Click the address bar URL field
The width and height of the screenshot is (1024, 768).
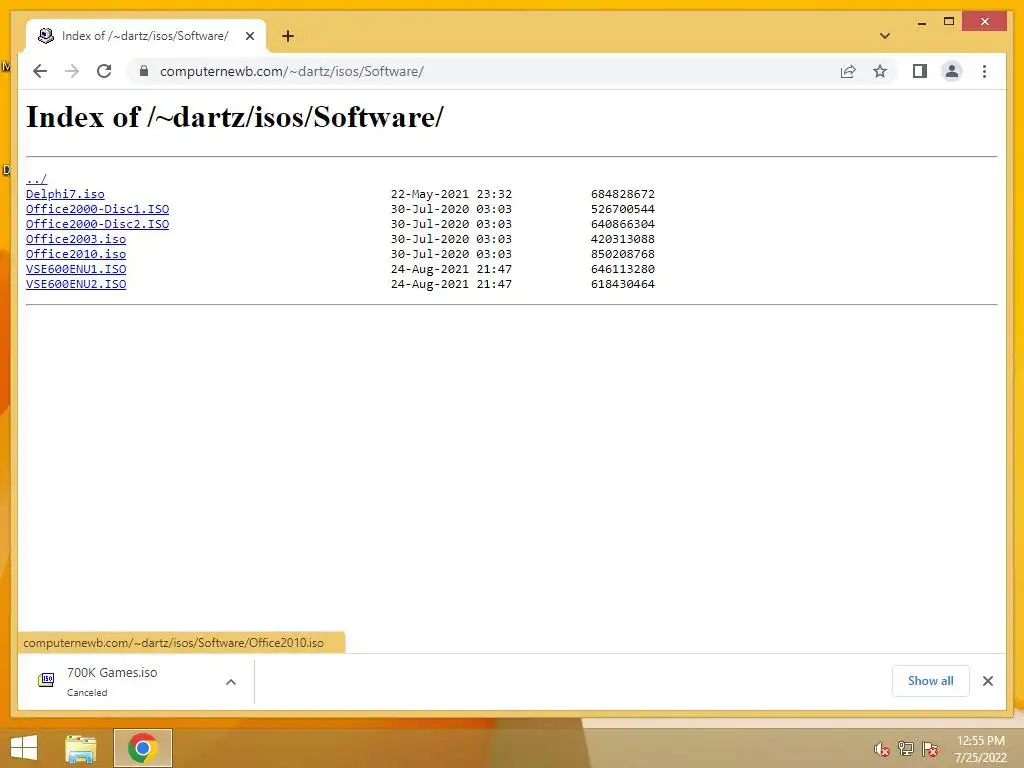click(x=291, y=71)
